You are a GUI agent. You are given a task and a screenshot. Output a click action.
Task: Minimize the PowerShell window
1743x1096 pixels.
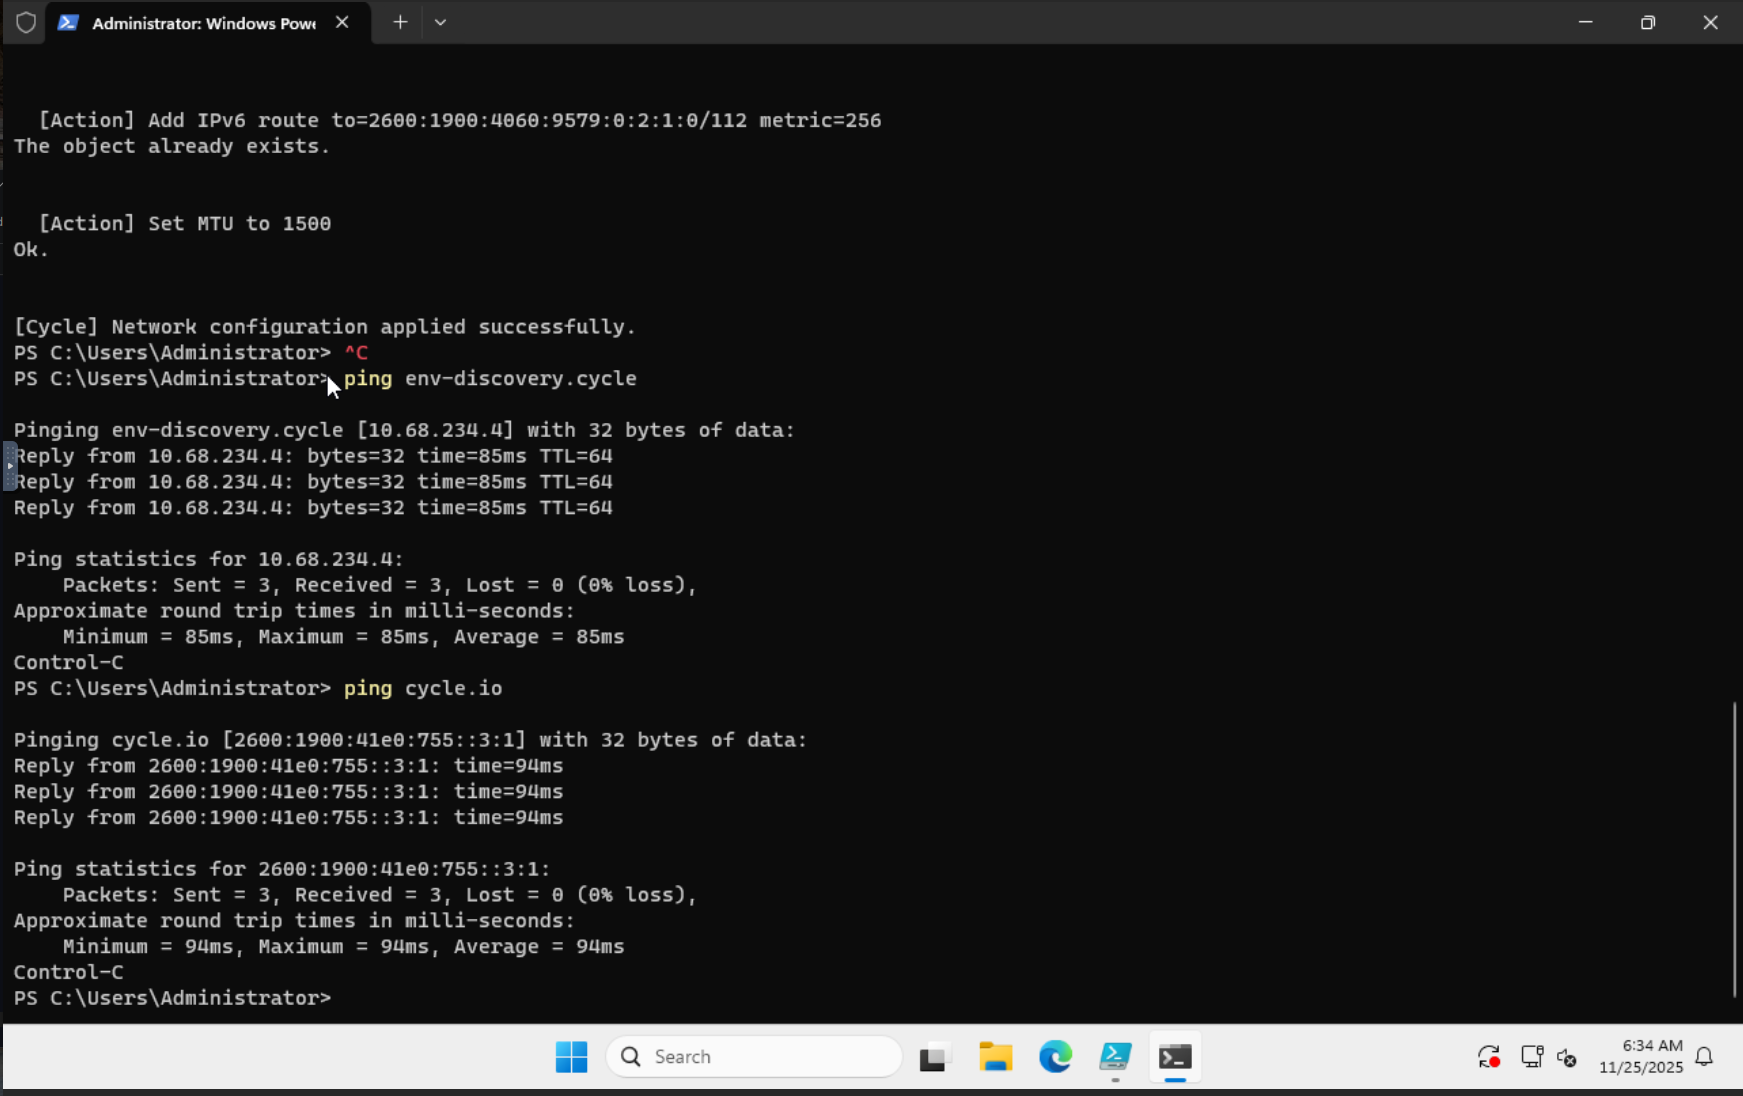(1585, 22)
